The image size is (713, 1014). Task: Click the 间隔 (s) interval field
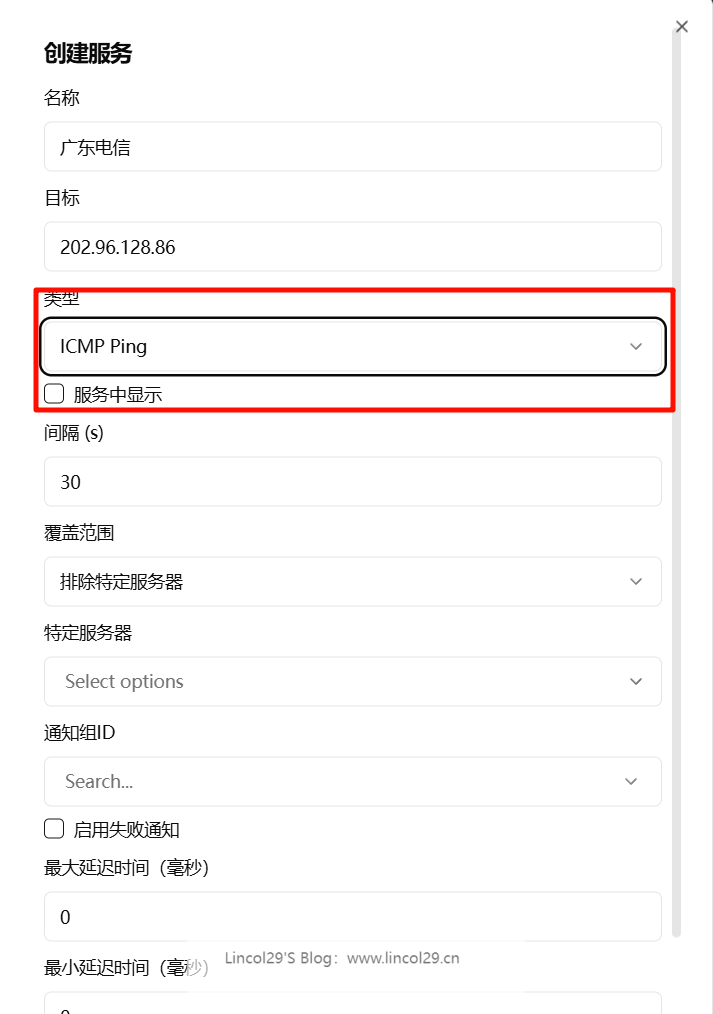[352, 482]
